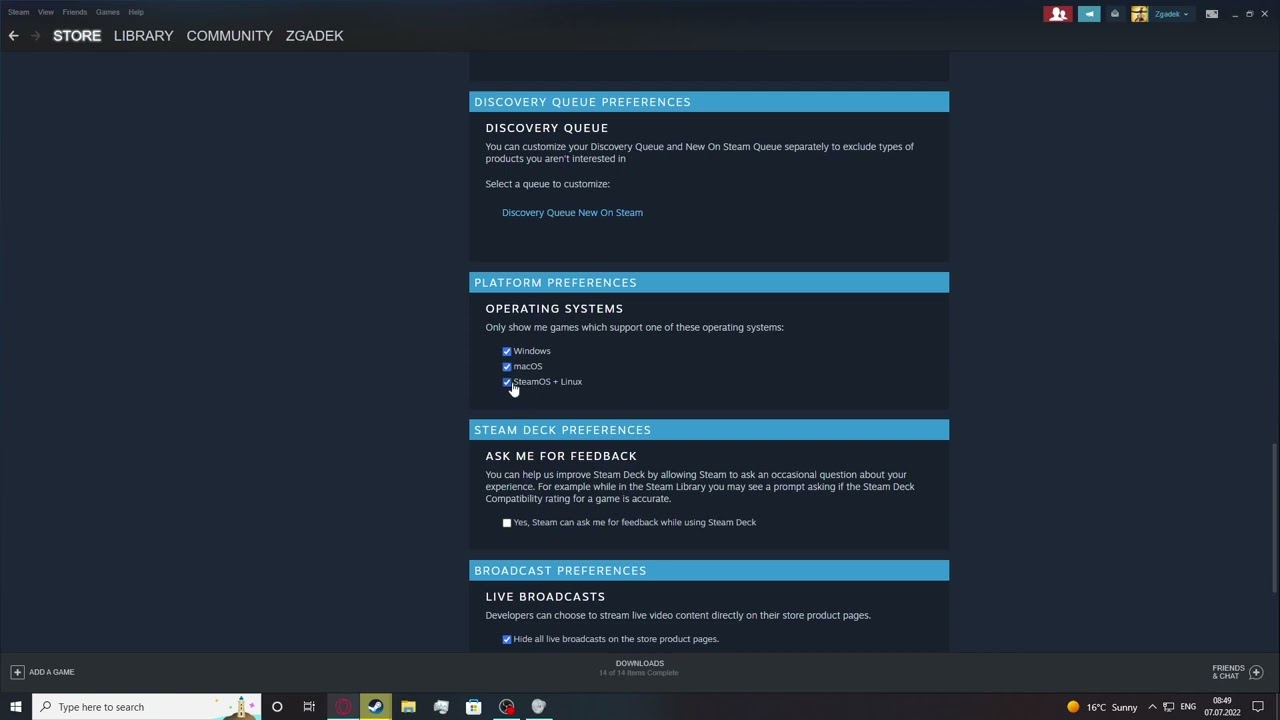Click the recorder icon with red dot
The image size is (1280, 720).
tap(507, 707)
